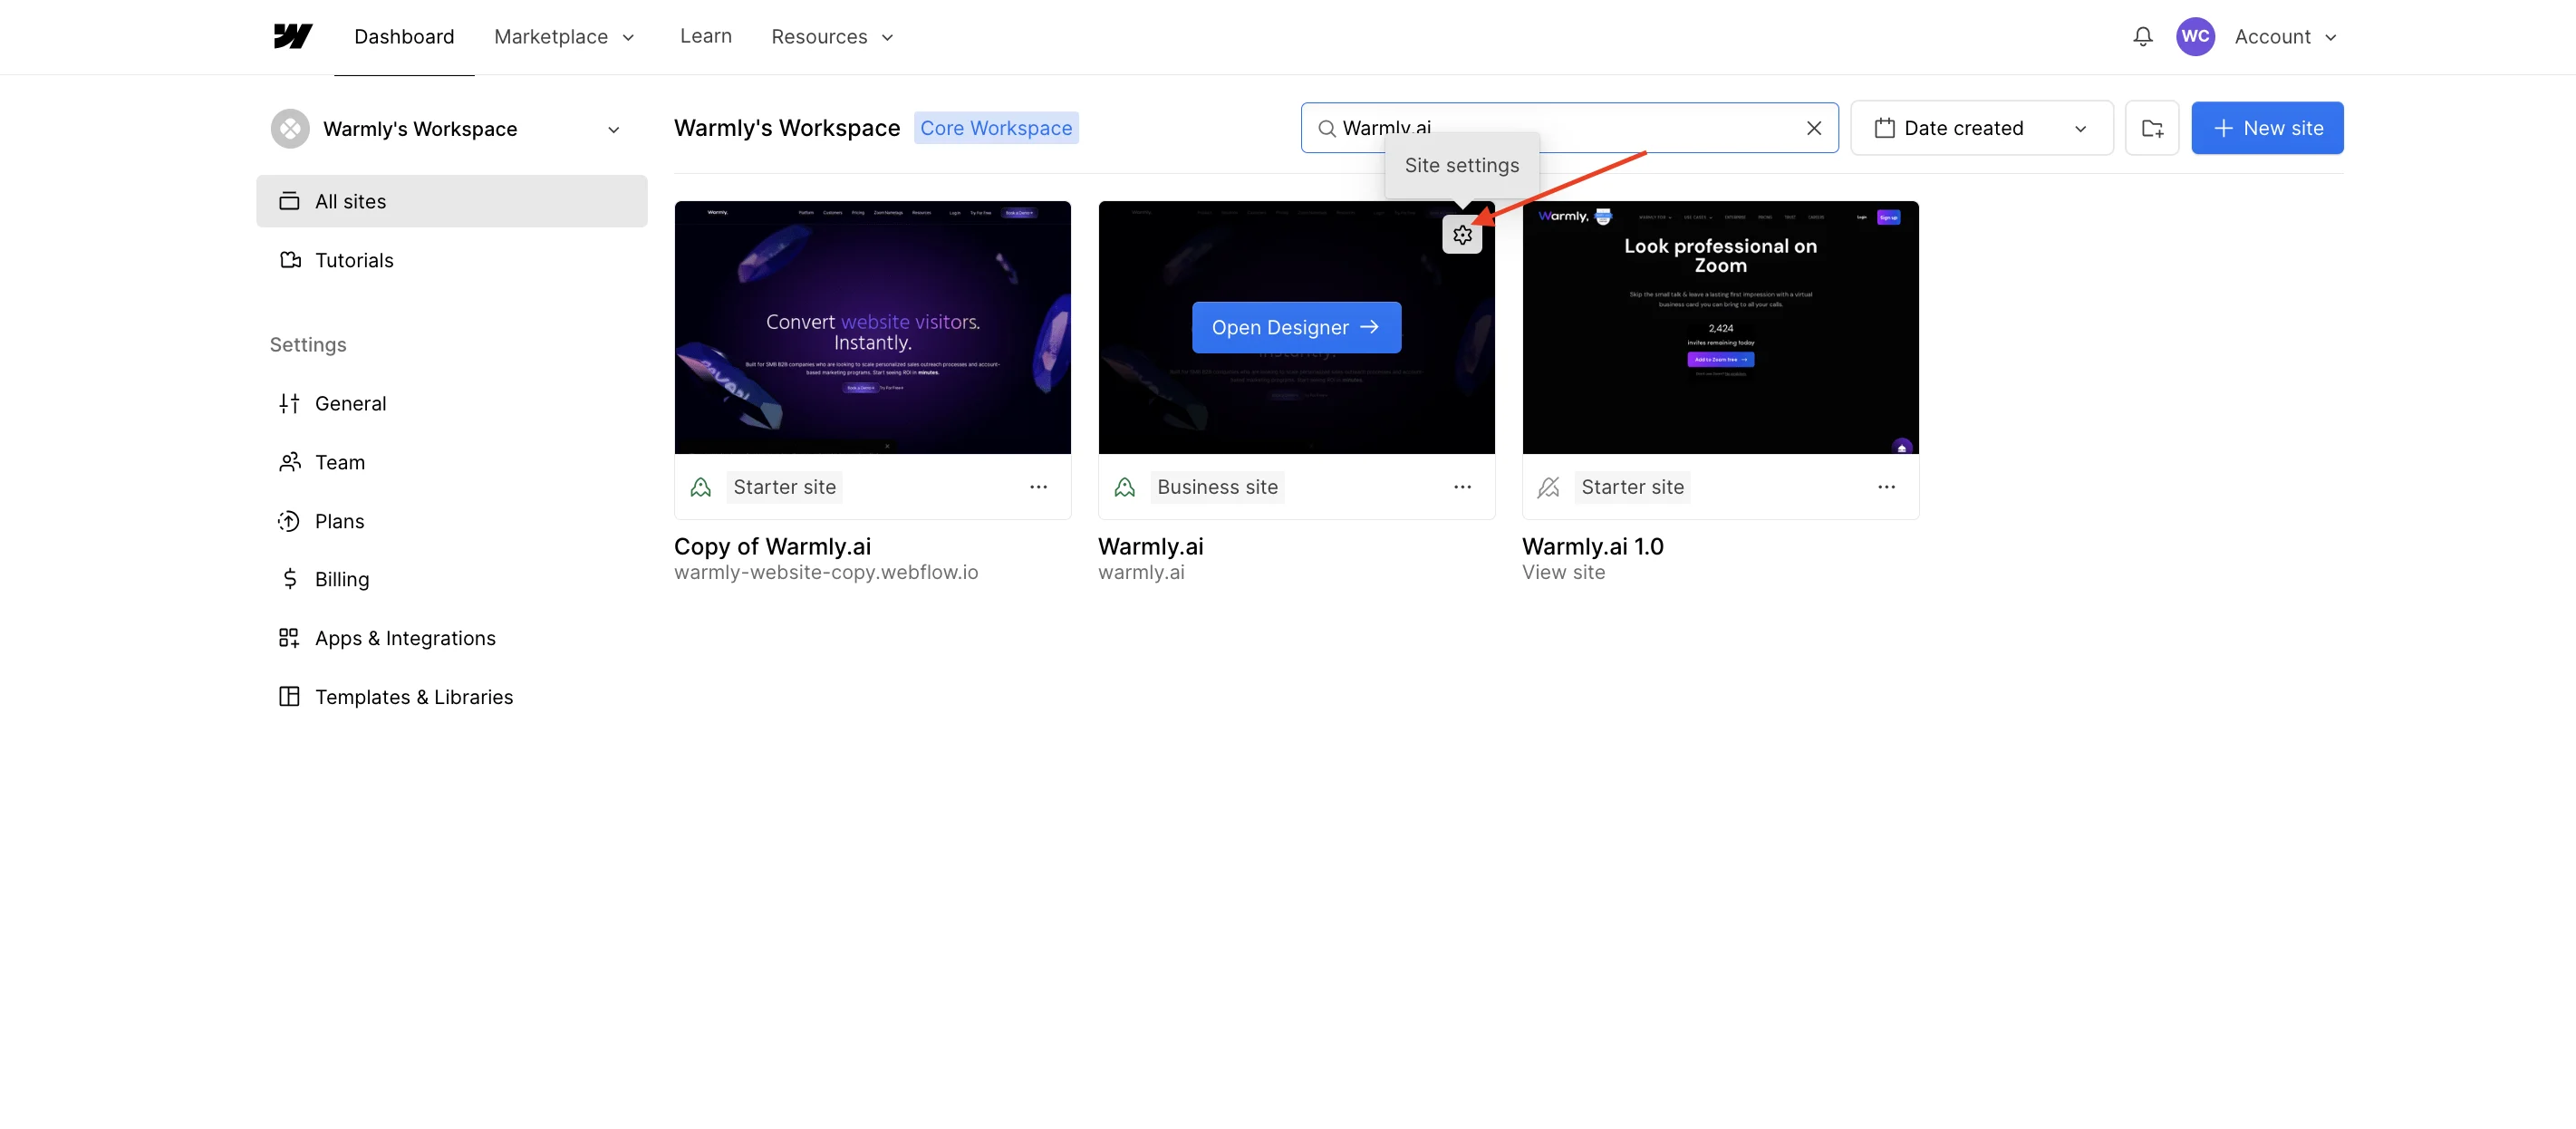Open Apps & Integrations settings
Image resolution: width=2576 pixels, height=1129 pixels.
451,638
